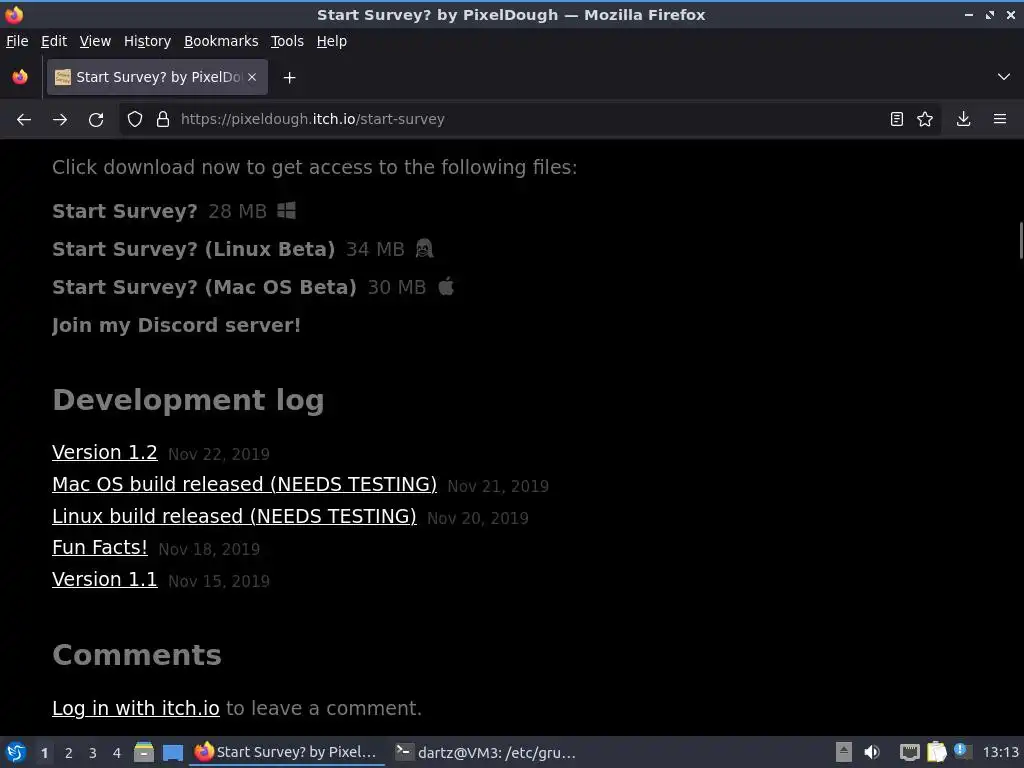This screenshot has height=768, width=1024.
Task: Bookmark this page with the star
Action: click(x=925, y=120)
